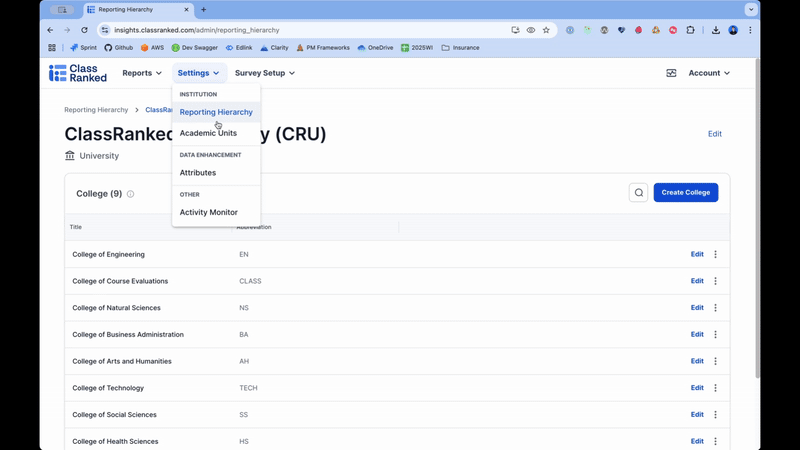Open the Insurance bookmarks folder
800x450 pixels.
point(460,47)
